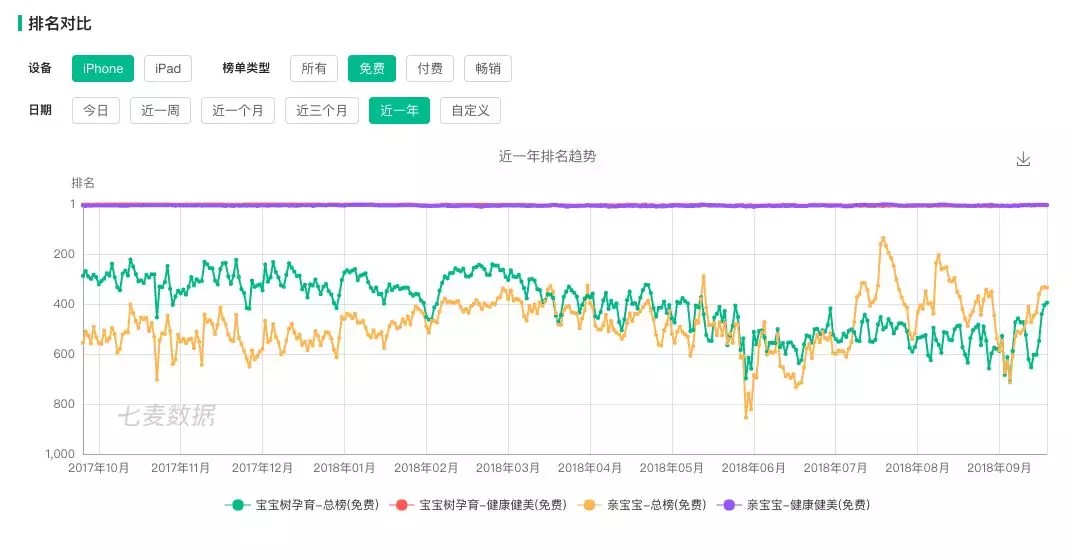
Task: Toggle the purple 亲宝宝-健康健美(免费) legend marker
Action: pos(729,505)
